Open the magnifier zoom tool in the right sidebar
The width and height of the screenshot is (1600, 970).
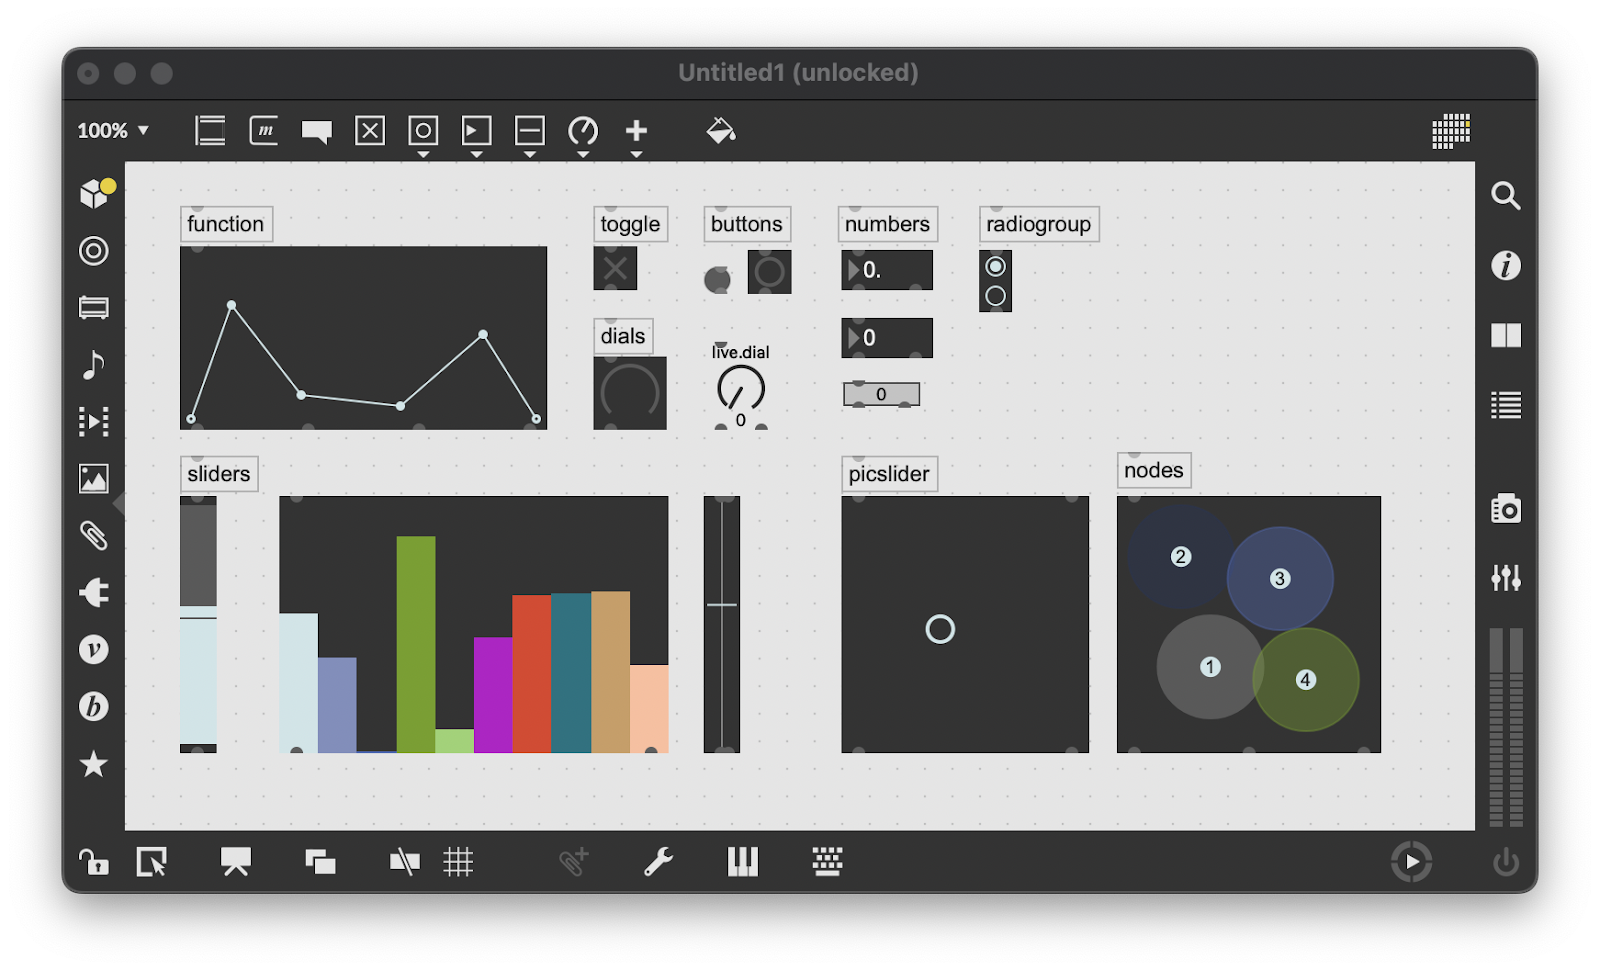pyautogui.click(x=1507, y=196)
